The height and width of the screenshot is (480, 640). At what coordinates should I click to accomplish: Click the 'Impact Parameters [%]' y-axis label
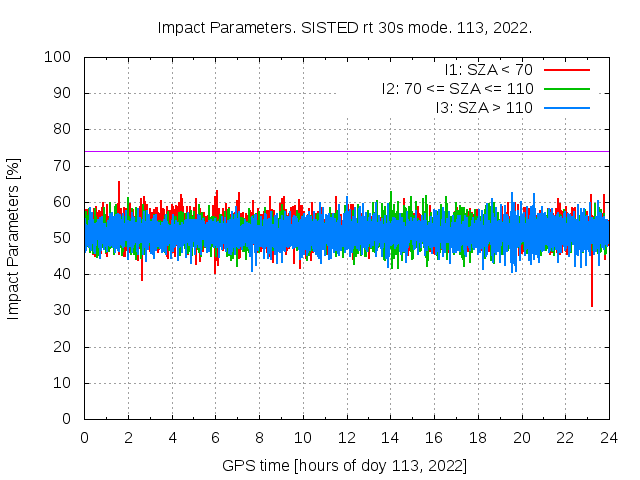coord(14,238)
